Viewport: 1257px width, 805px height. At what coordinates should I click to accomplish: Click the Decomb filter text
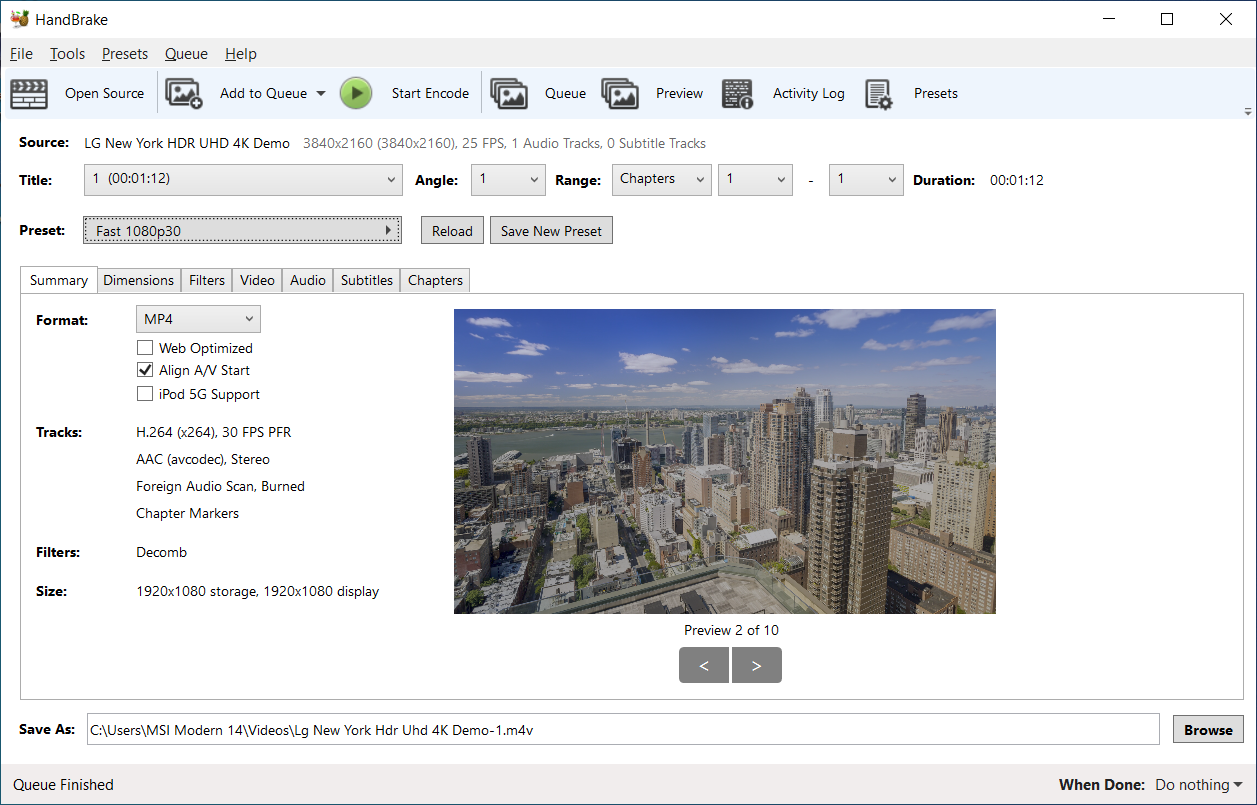(162, 552)
